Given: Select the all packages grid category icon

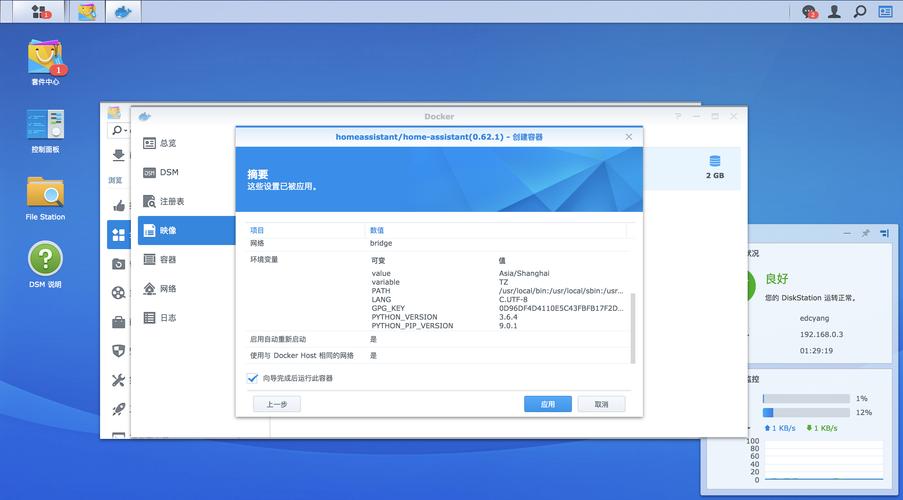Looking at the screenshot, I should pos(119,235).
